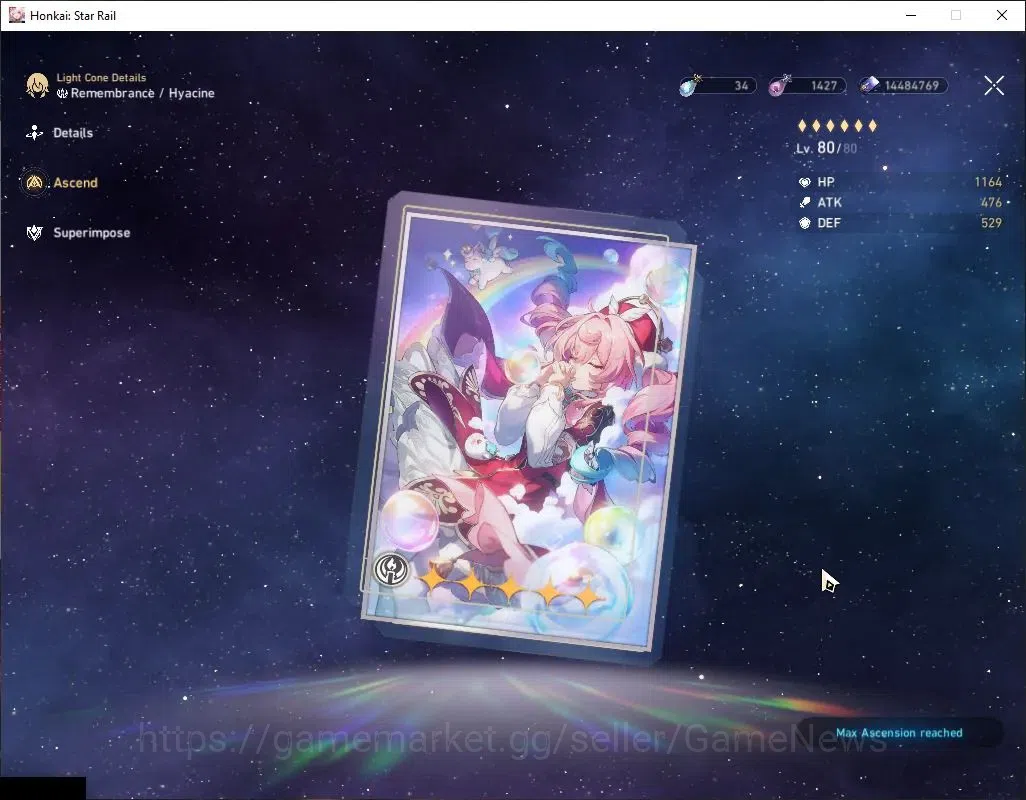Open the Details tab
1026x800 pixels.
pos(73,133)
